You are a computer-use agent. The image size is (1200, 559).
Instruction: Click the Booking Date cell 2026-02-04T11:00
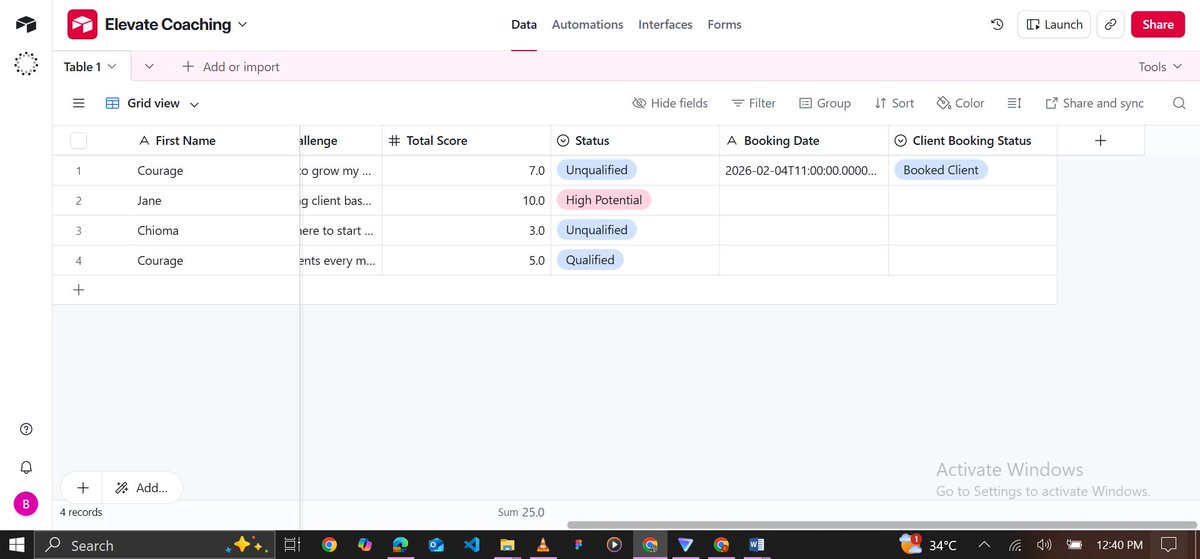click(804, 170)
